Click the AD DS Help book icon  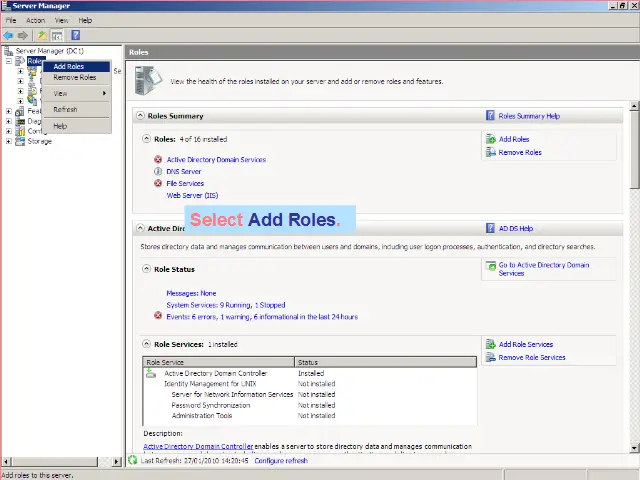490,228
